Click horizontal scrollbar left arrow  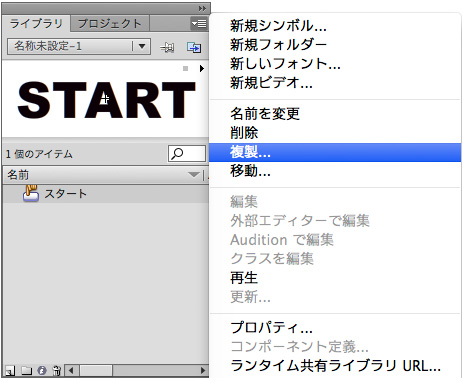pyautogui.click(x=71, y=370)
